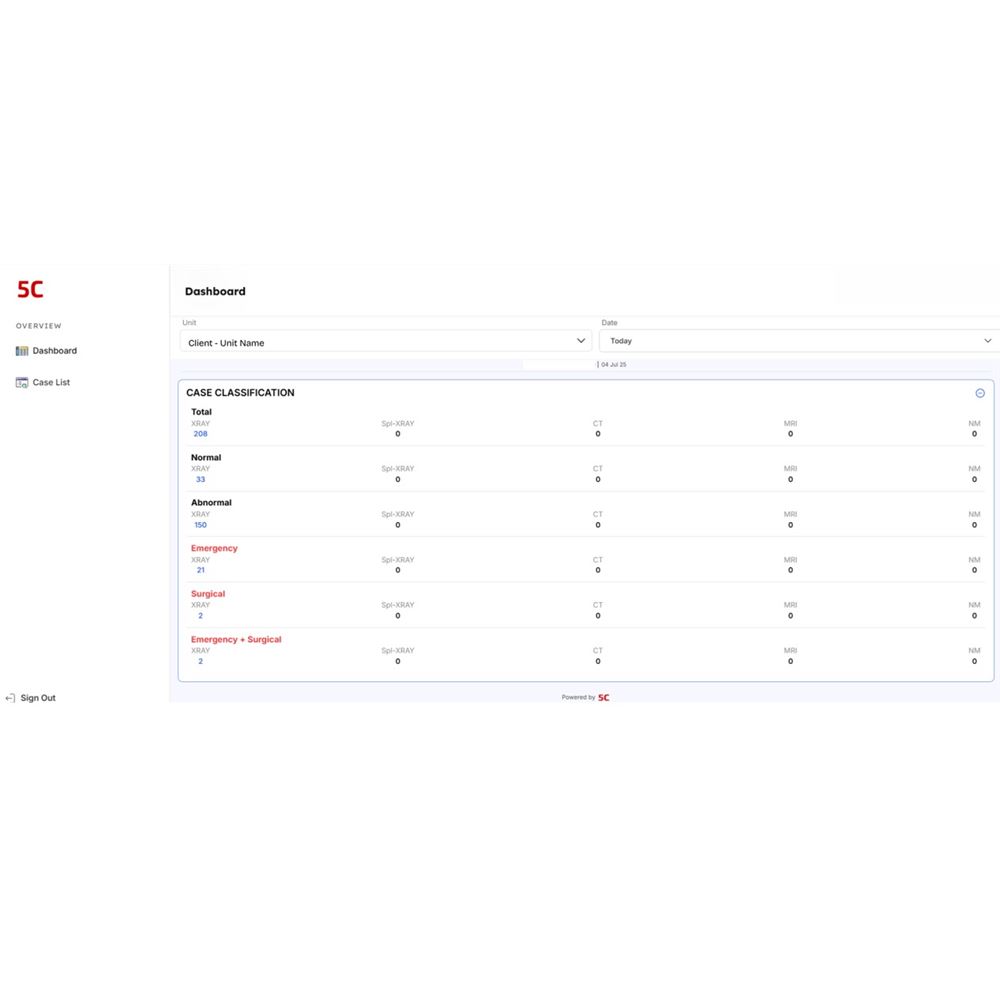
Task: Click the Sign Out arrow icon
Action: [10, 698]
